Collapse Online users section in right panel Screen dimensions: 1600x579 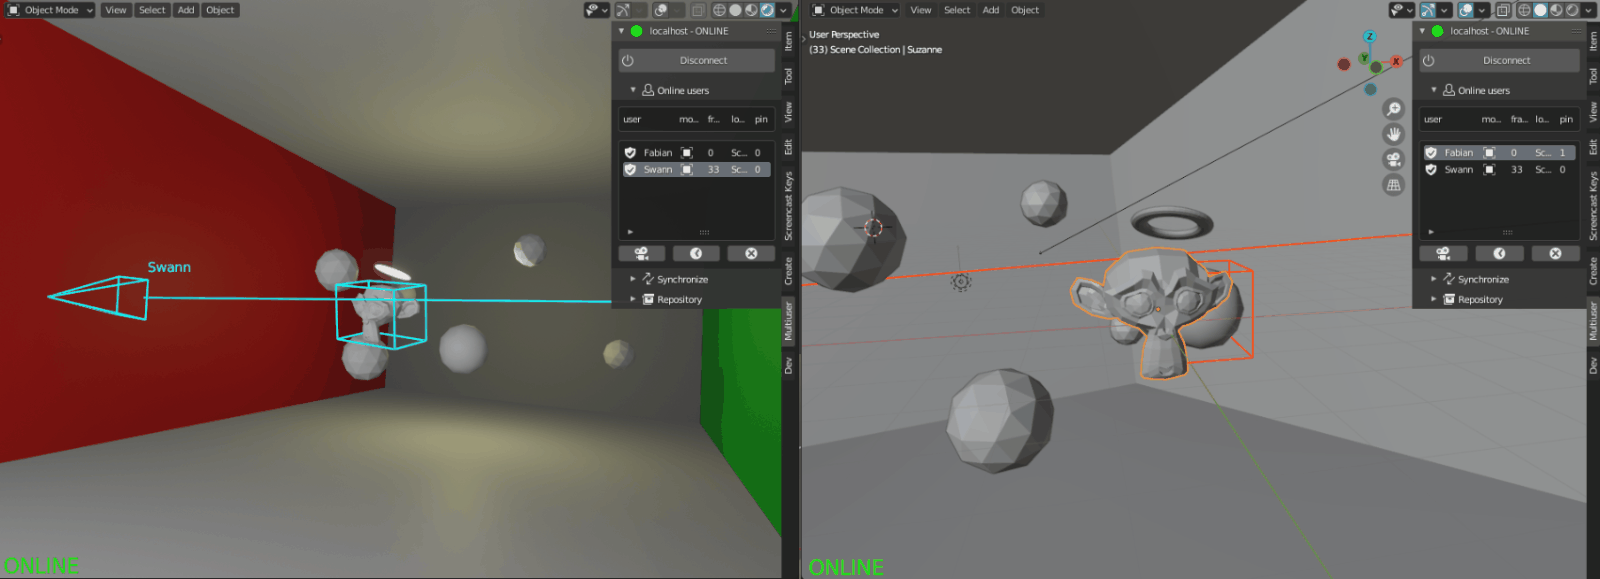pyautogui.click(x=1434, y=90)
